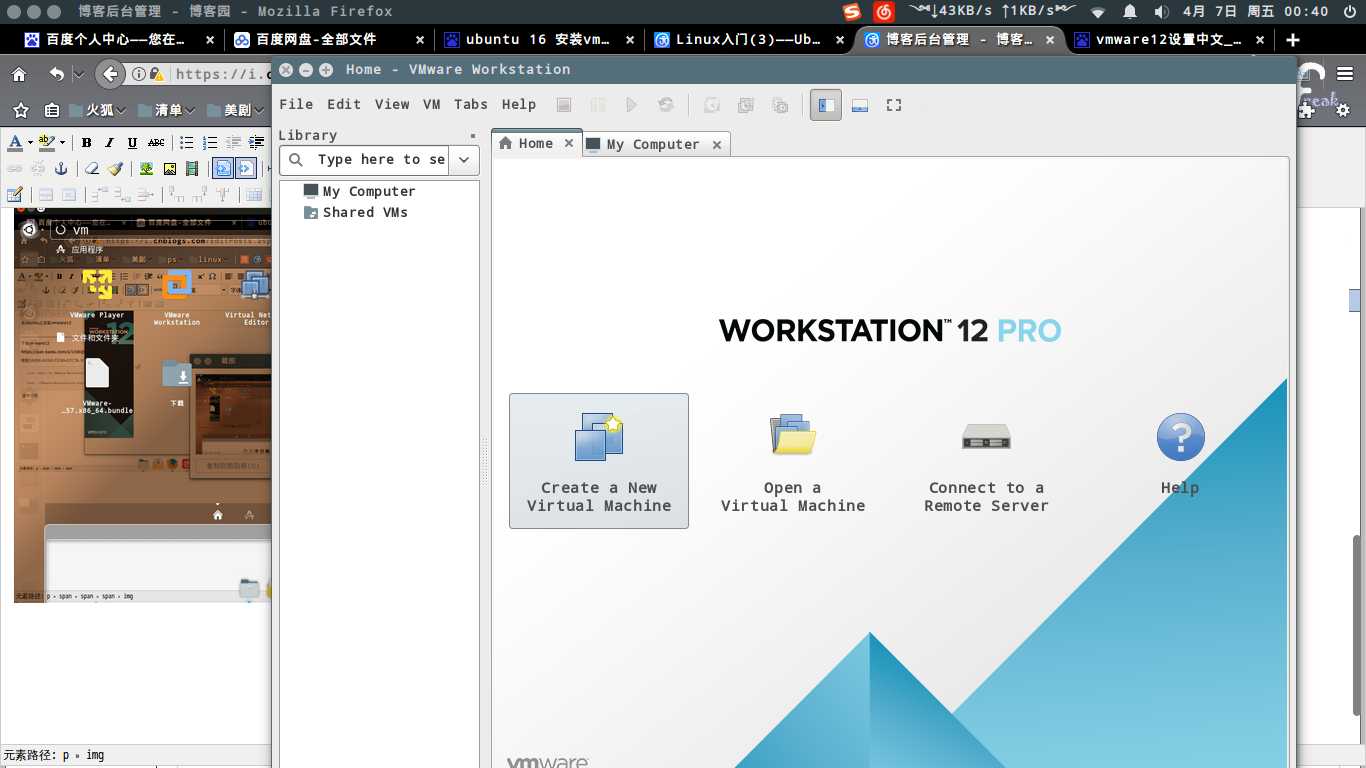This screenshot has width=1366, height=768.
Task: Close the Library panel
Action: (x=473, y=135)
